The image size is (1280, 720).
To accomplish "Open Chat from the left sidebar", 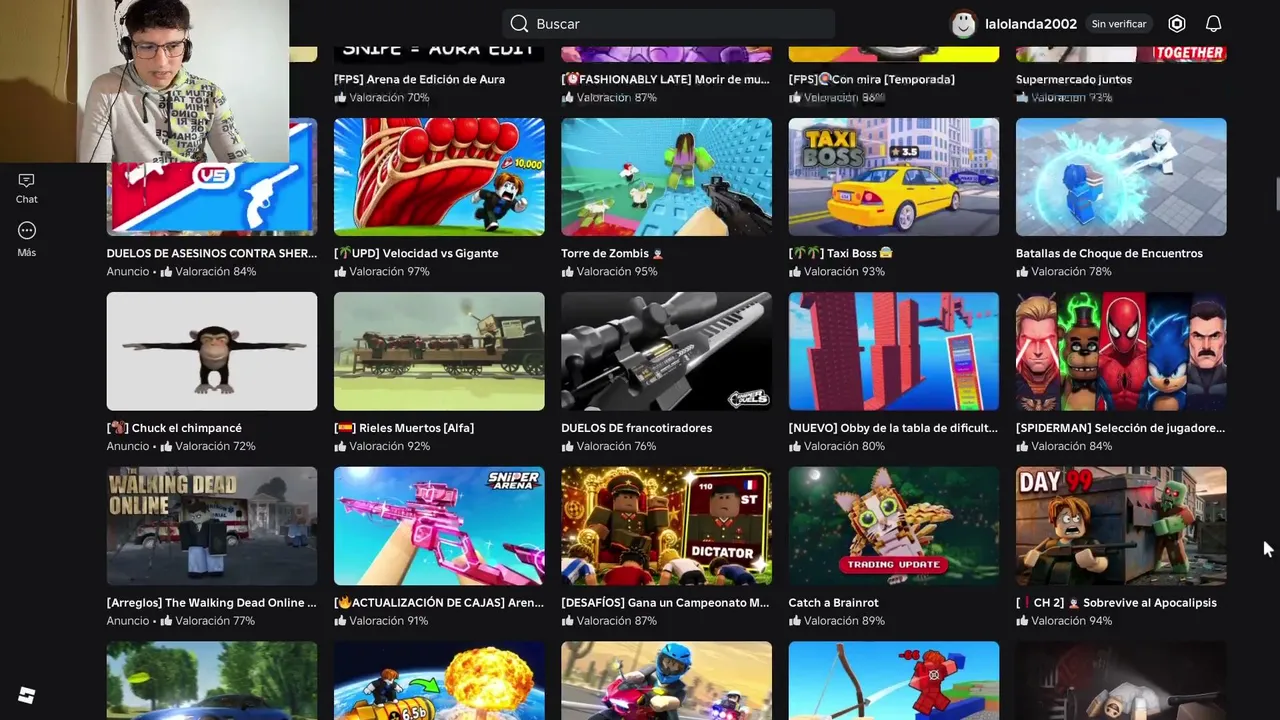I will point(27,187).
